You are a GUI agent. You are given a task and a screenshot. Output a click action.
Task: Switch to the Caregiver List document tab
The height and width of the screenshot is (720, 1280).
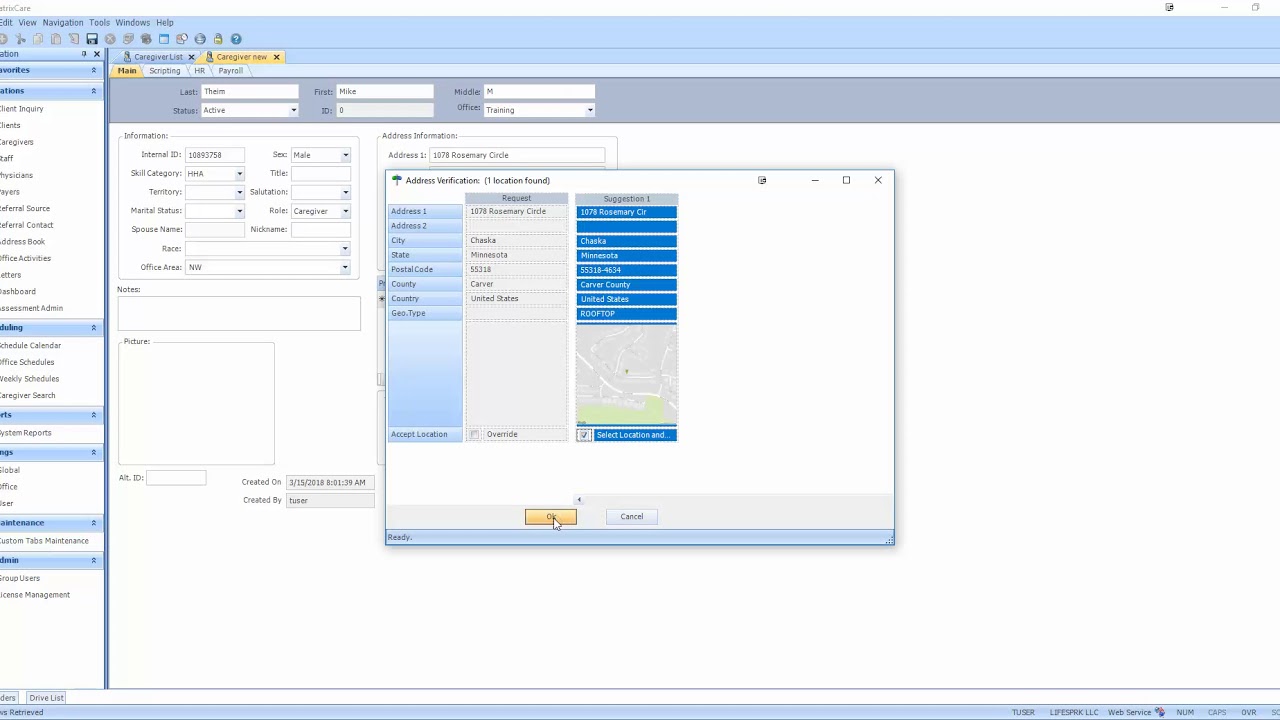tap(159, 57)
